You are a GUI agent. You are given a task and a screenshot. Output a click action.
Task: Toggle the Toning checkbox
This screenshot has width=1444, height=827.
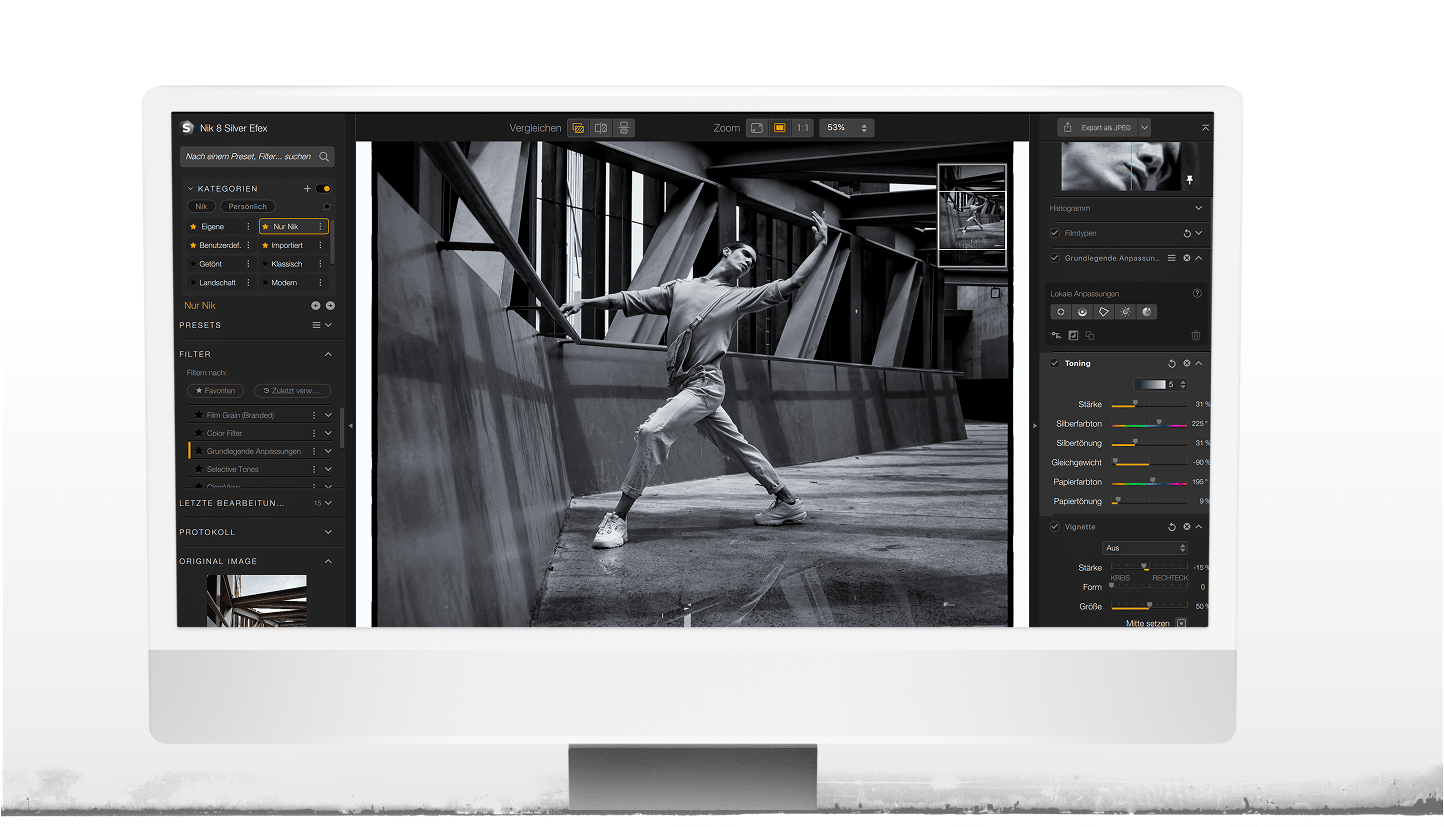[x=1054, y=363]
